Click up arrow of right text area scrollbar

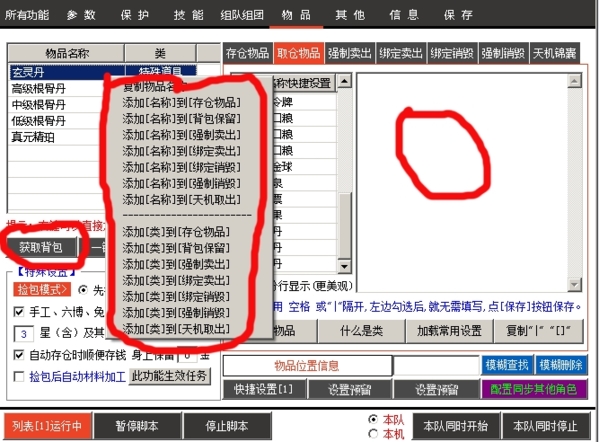click(575, 81)
